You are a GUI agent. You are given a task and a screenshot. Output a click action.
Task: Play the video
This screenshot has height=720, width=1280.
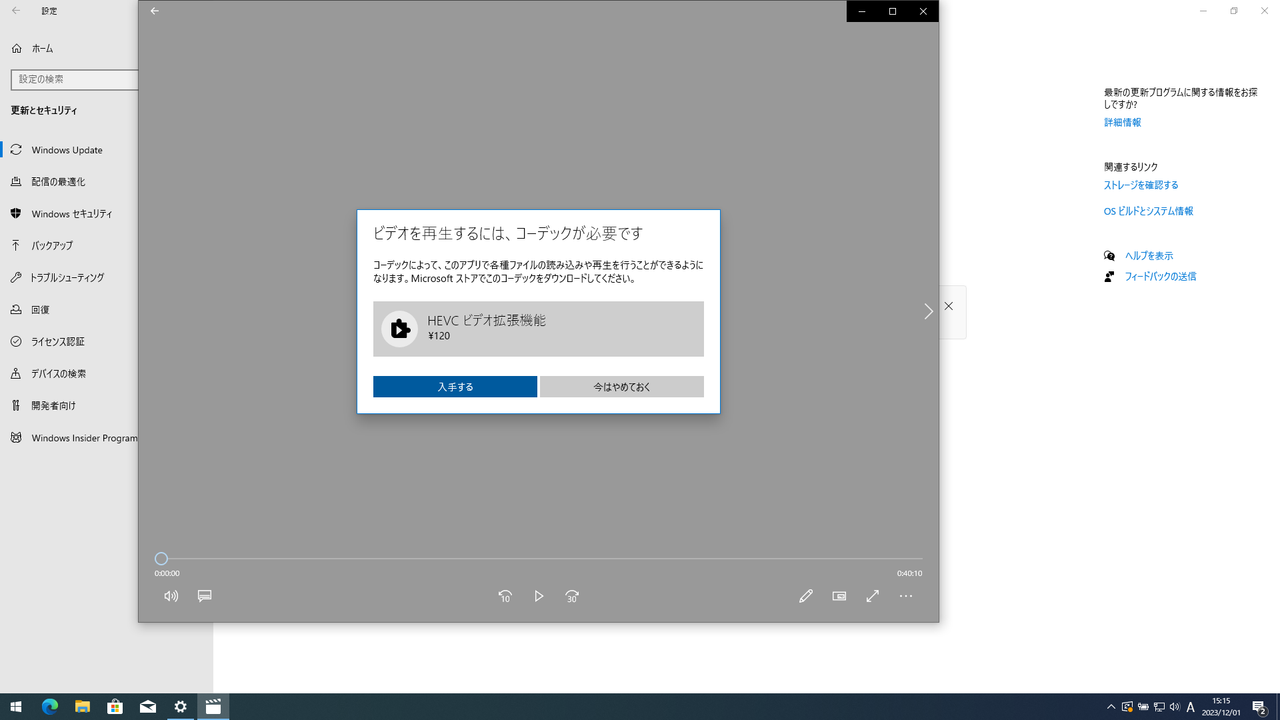[x=539, y=596]
